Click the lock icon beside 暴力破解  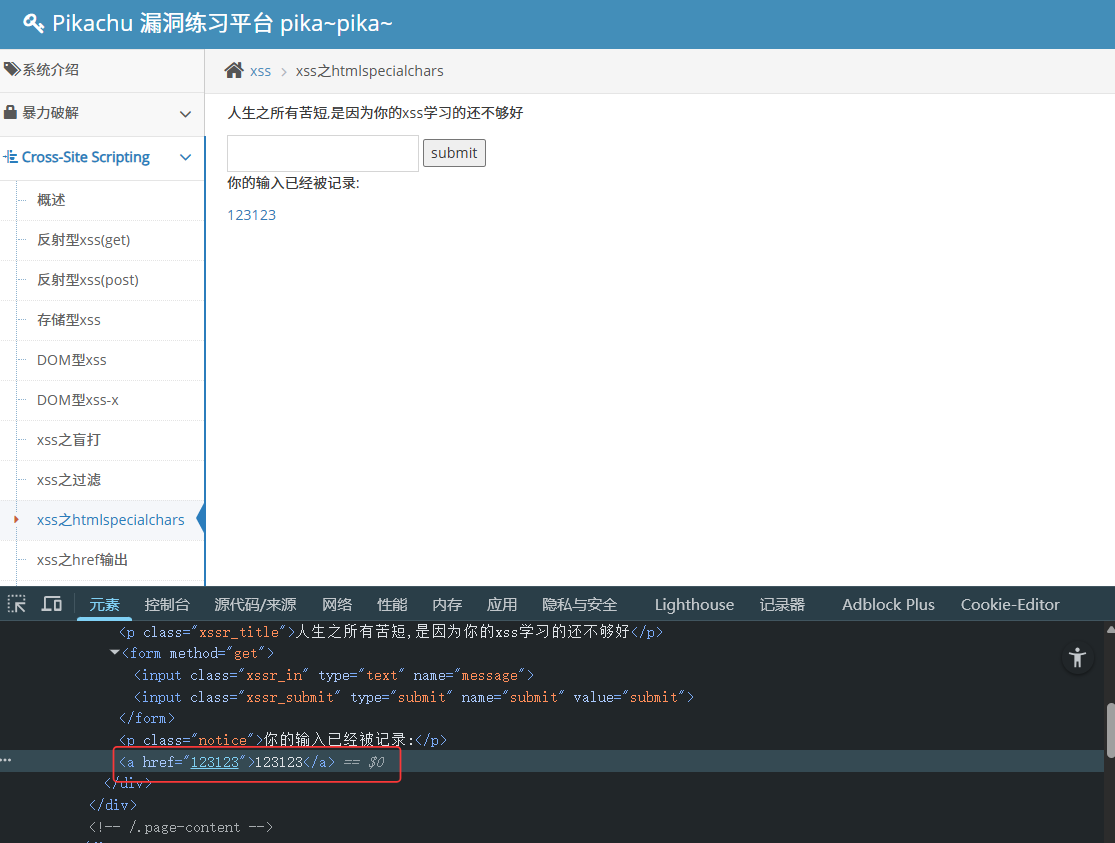click(10, 112)
